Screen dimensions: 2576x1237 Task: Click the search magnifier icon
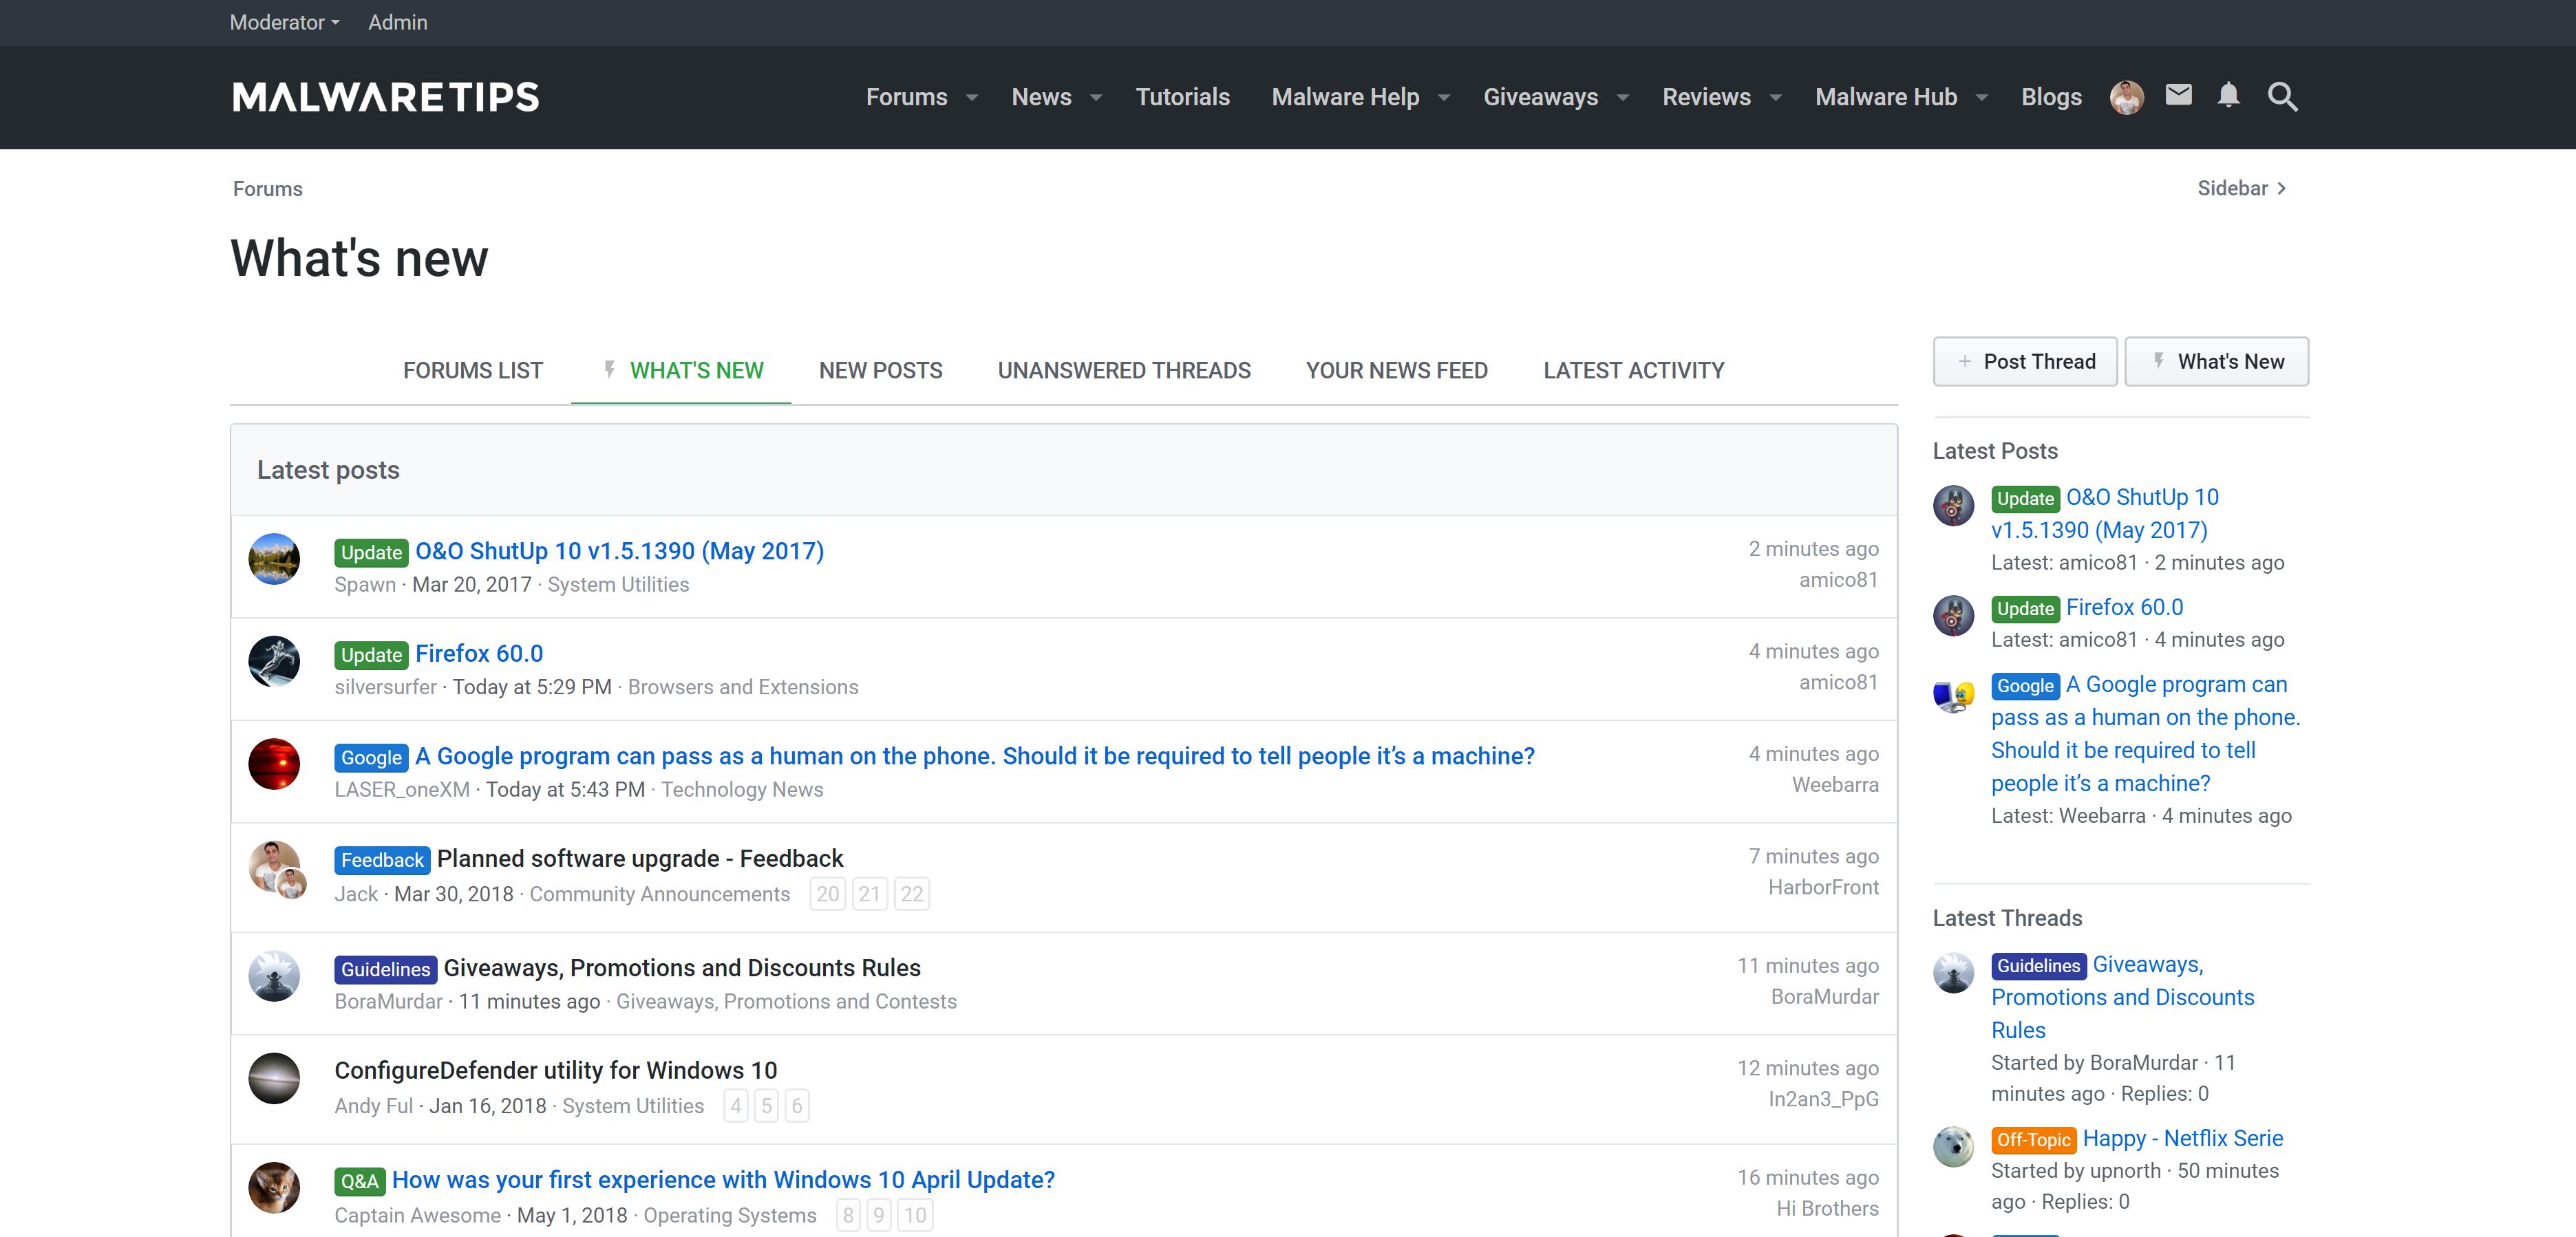pyautogui.click(x=2282, y=96)
